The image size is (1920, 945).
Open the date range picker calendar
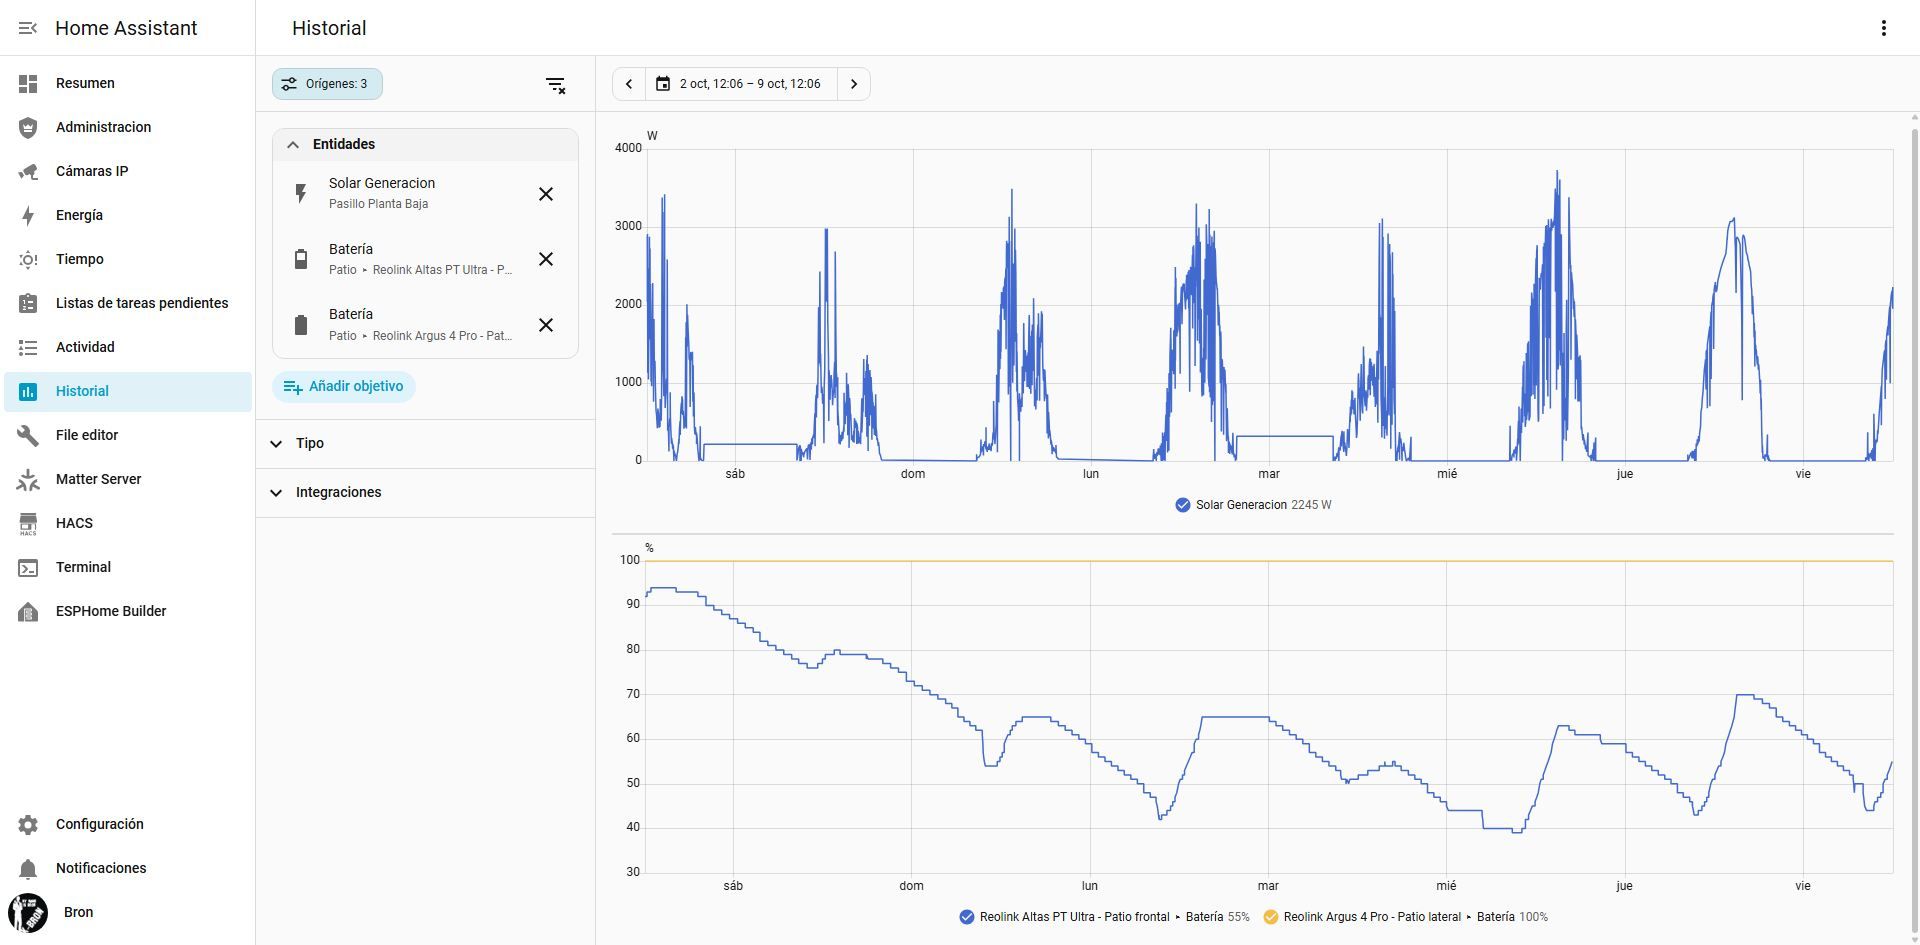pyautogui.click(x=741, y=84)
